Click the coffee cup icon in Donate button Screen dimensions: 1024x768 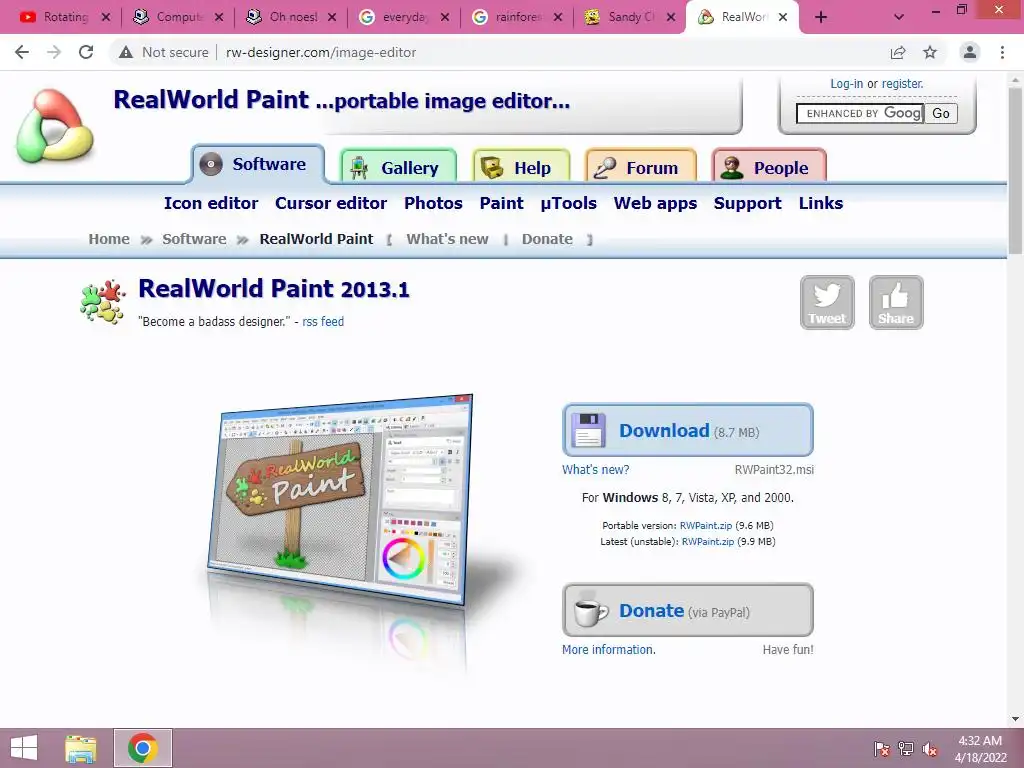coord(590,611)
